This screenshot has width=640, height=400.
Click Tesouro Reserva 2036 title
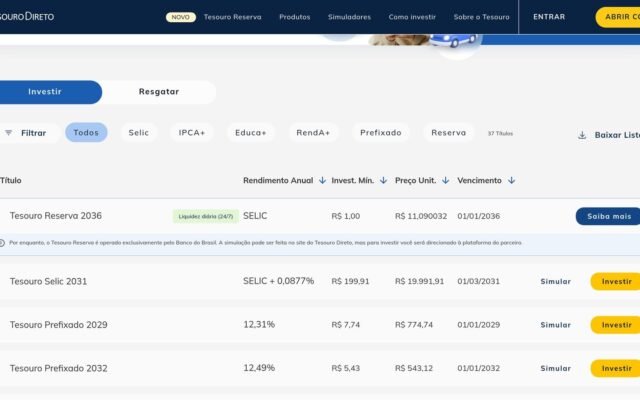coord(56,216)
